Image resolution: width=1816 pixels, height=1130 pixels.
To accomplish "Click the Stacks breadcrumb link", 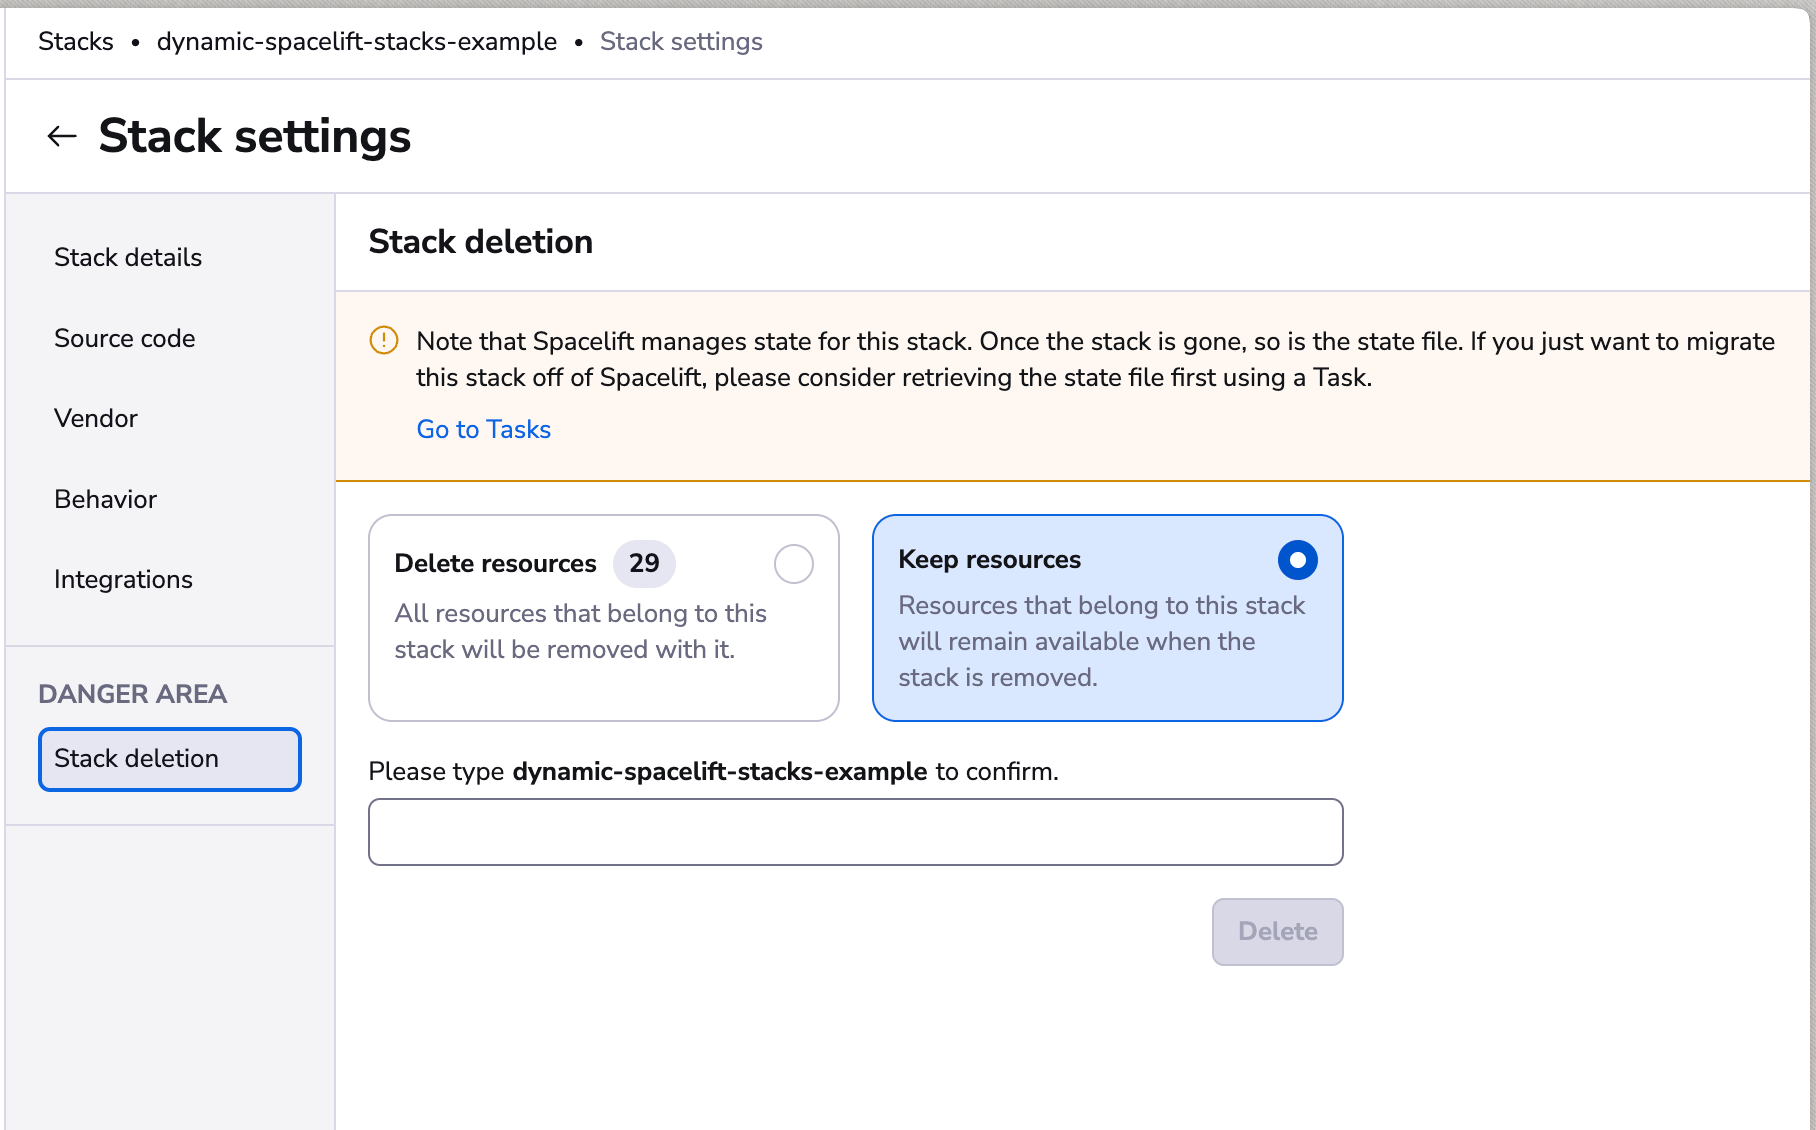I will 76,42.
